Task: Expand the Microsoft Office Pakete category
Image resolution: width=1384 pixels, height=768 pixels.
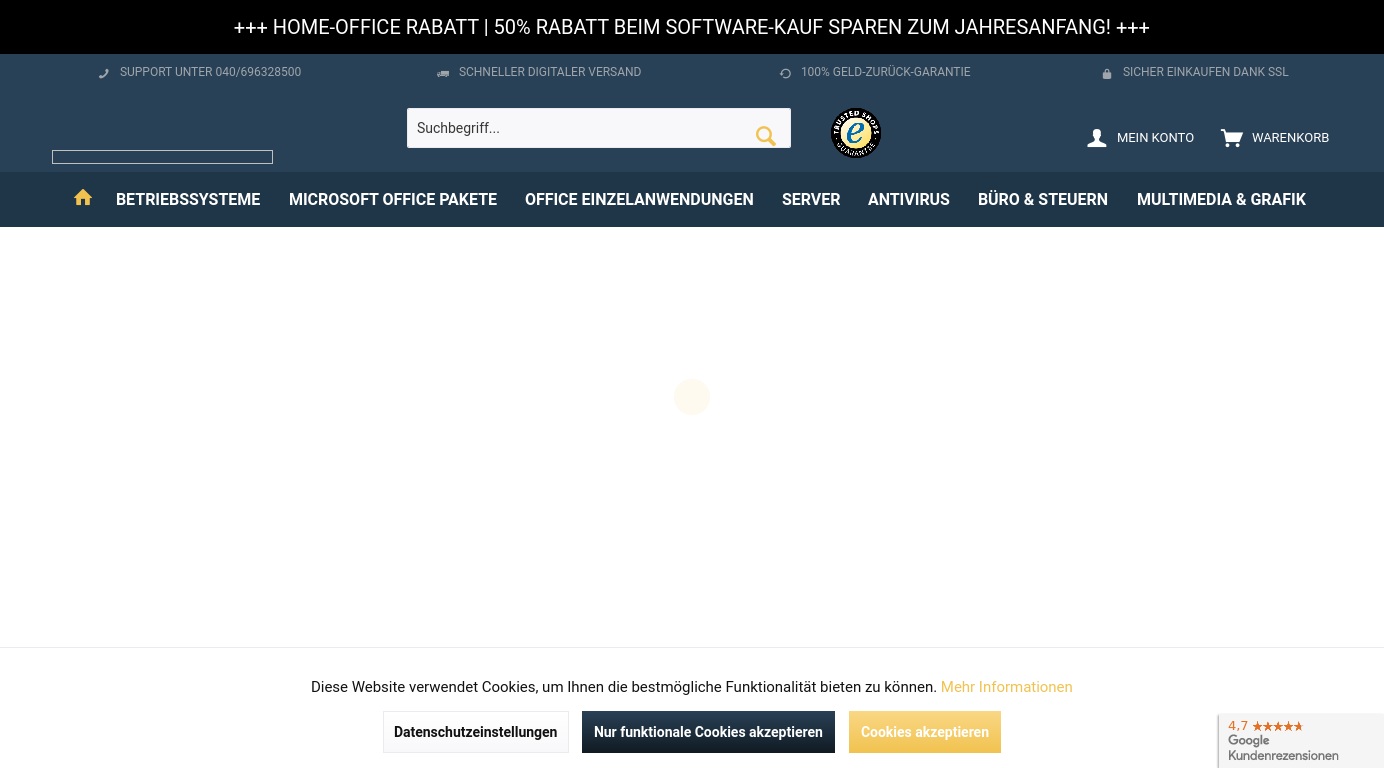Action: [393, 200]
